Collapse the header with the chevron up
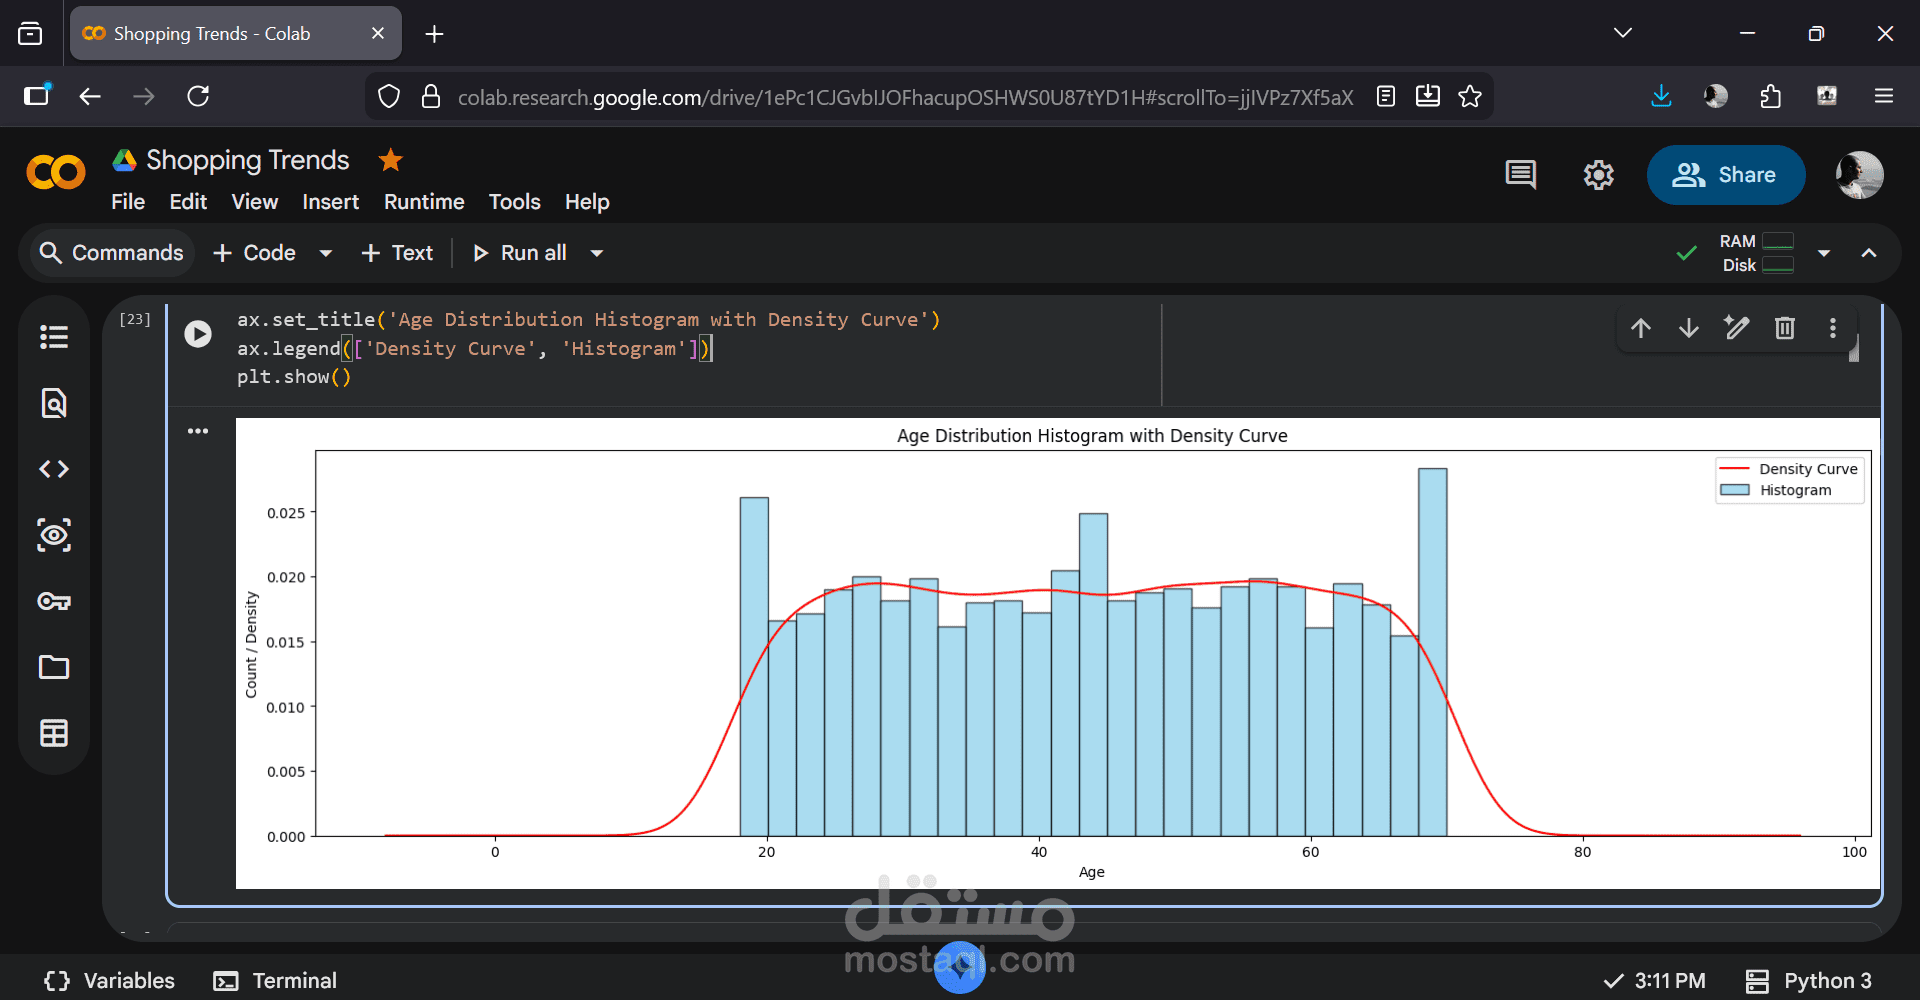 point(1869,253)
